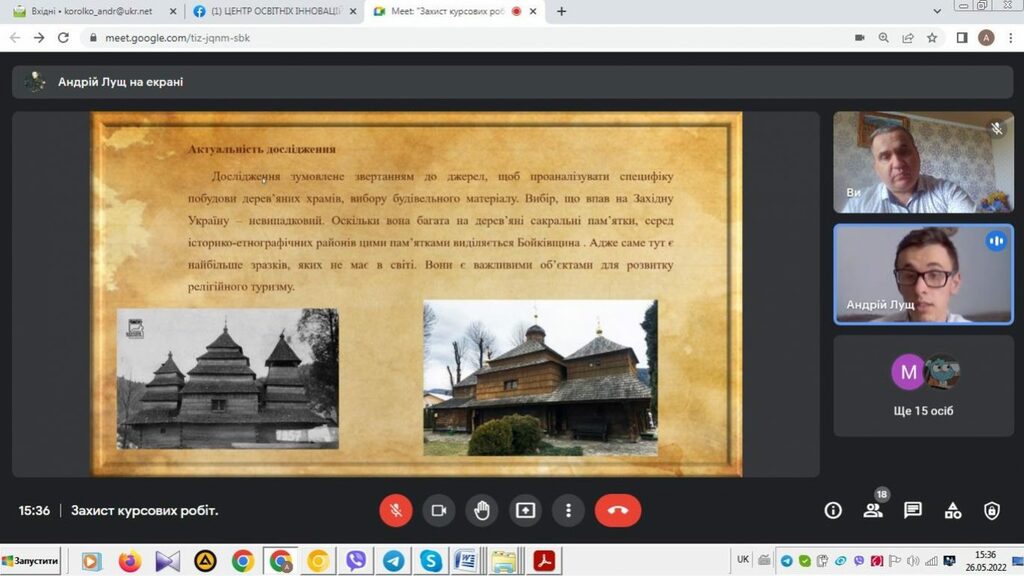Open the host controls shield icon
The width and height of the screenshot is (1024, 576).
pos(991,510)
